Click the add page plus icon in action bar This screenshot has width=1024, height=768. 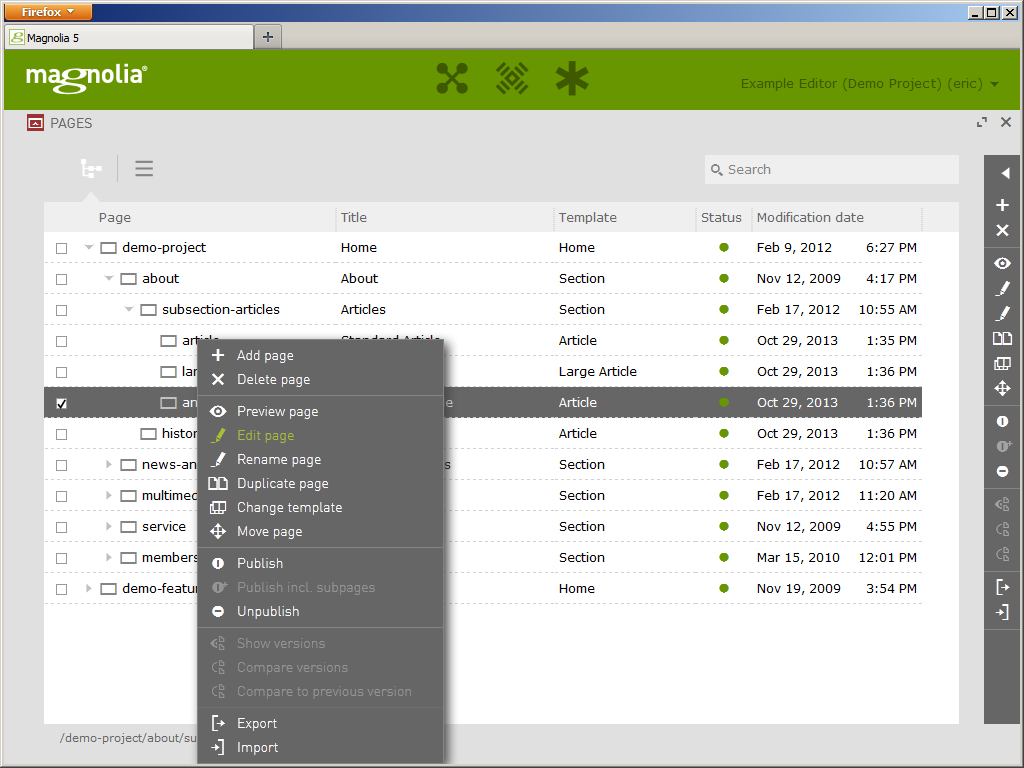tap(1002, 205)
